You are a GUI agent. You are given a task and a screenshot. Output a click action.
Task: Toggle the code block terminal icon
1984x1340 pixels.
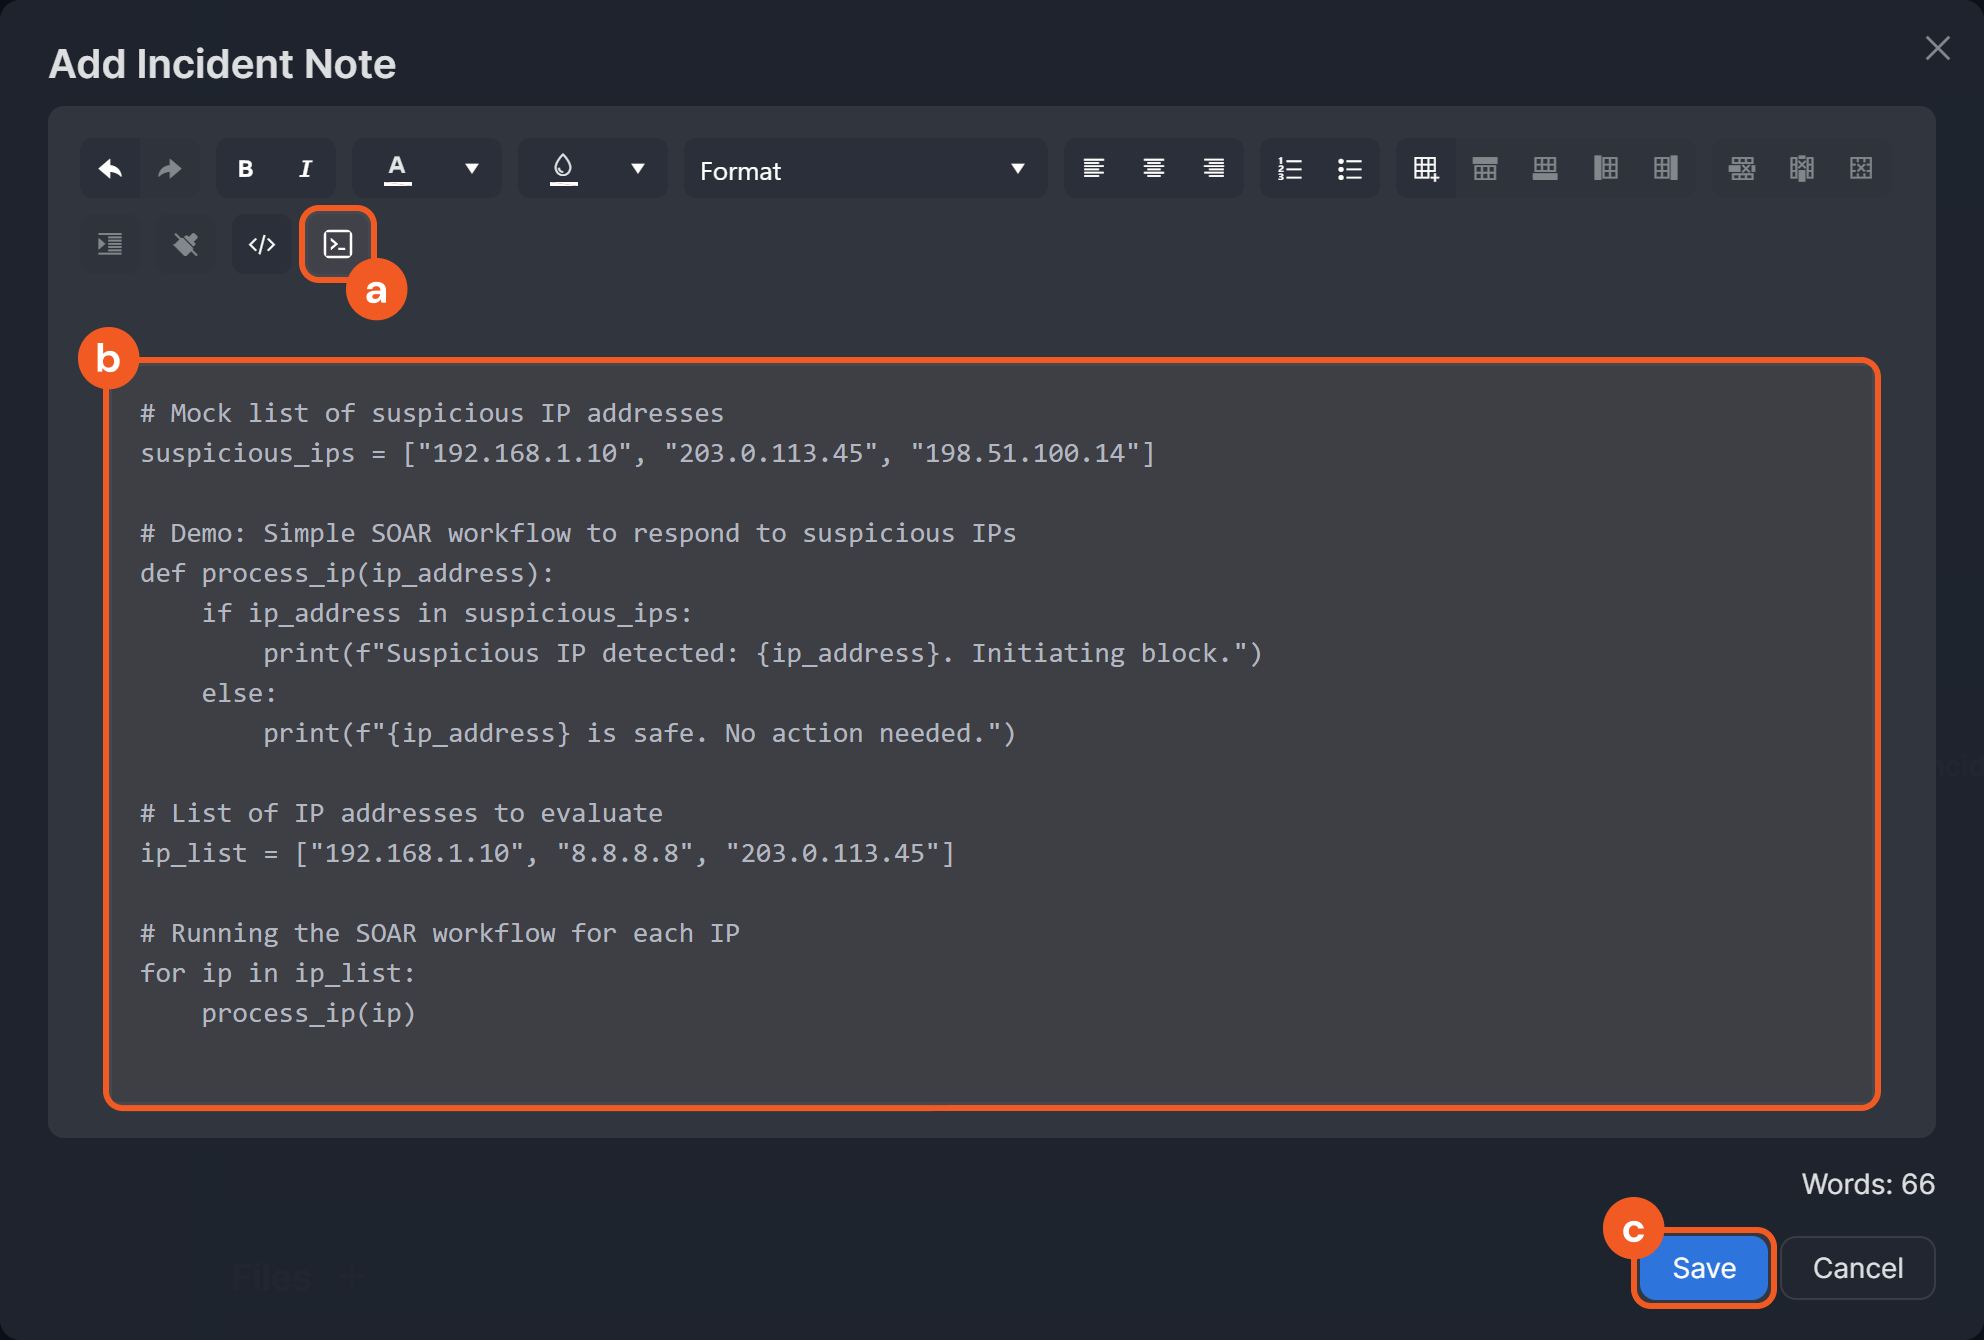point(338,244)
